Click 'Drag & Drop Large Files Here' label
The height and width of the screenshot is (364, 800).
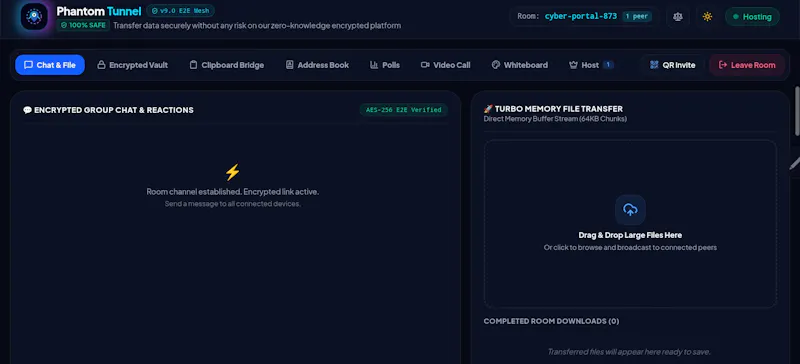click(630, 235)
